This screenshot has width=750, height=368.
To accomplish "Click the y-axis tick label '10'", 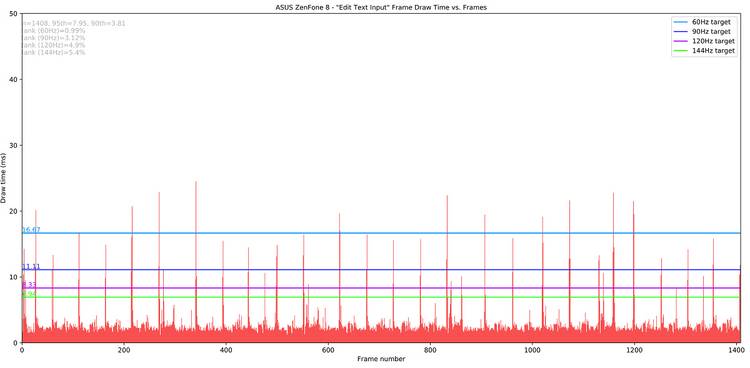I will point(14,277).
